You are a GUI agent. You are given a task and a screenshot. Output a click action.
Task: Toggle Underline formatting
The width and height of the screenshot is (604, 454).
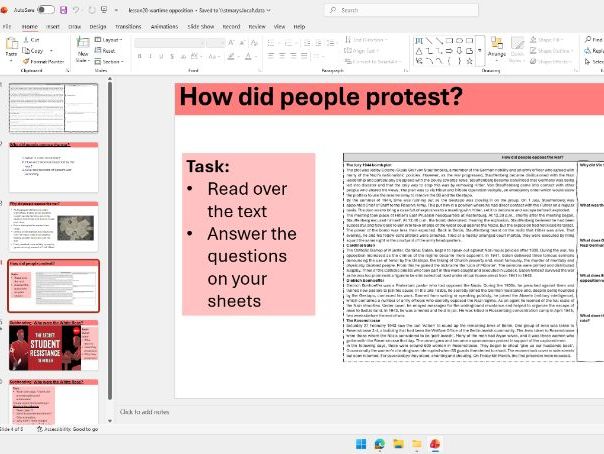click(x=161, y=56)
